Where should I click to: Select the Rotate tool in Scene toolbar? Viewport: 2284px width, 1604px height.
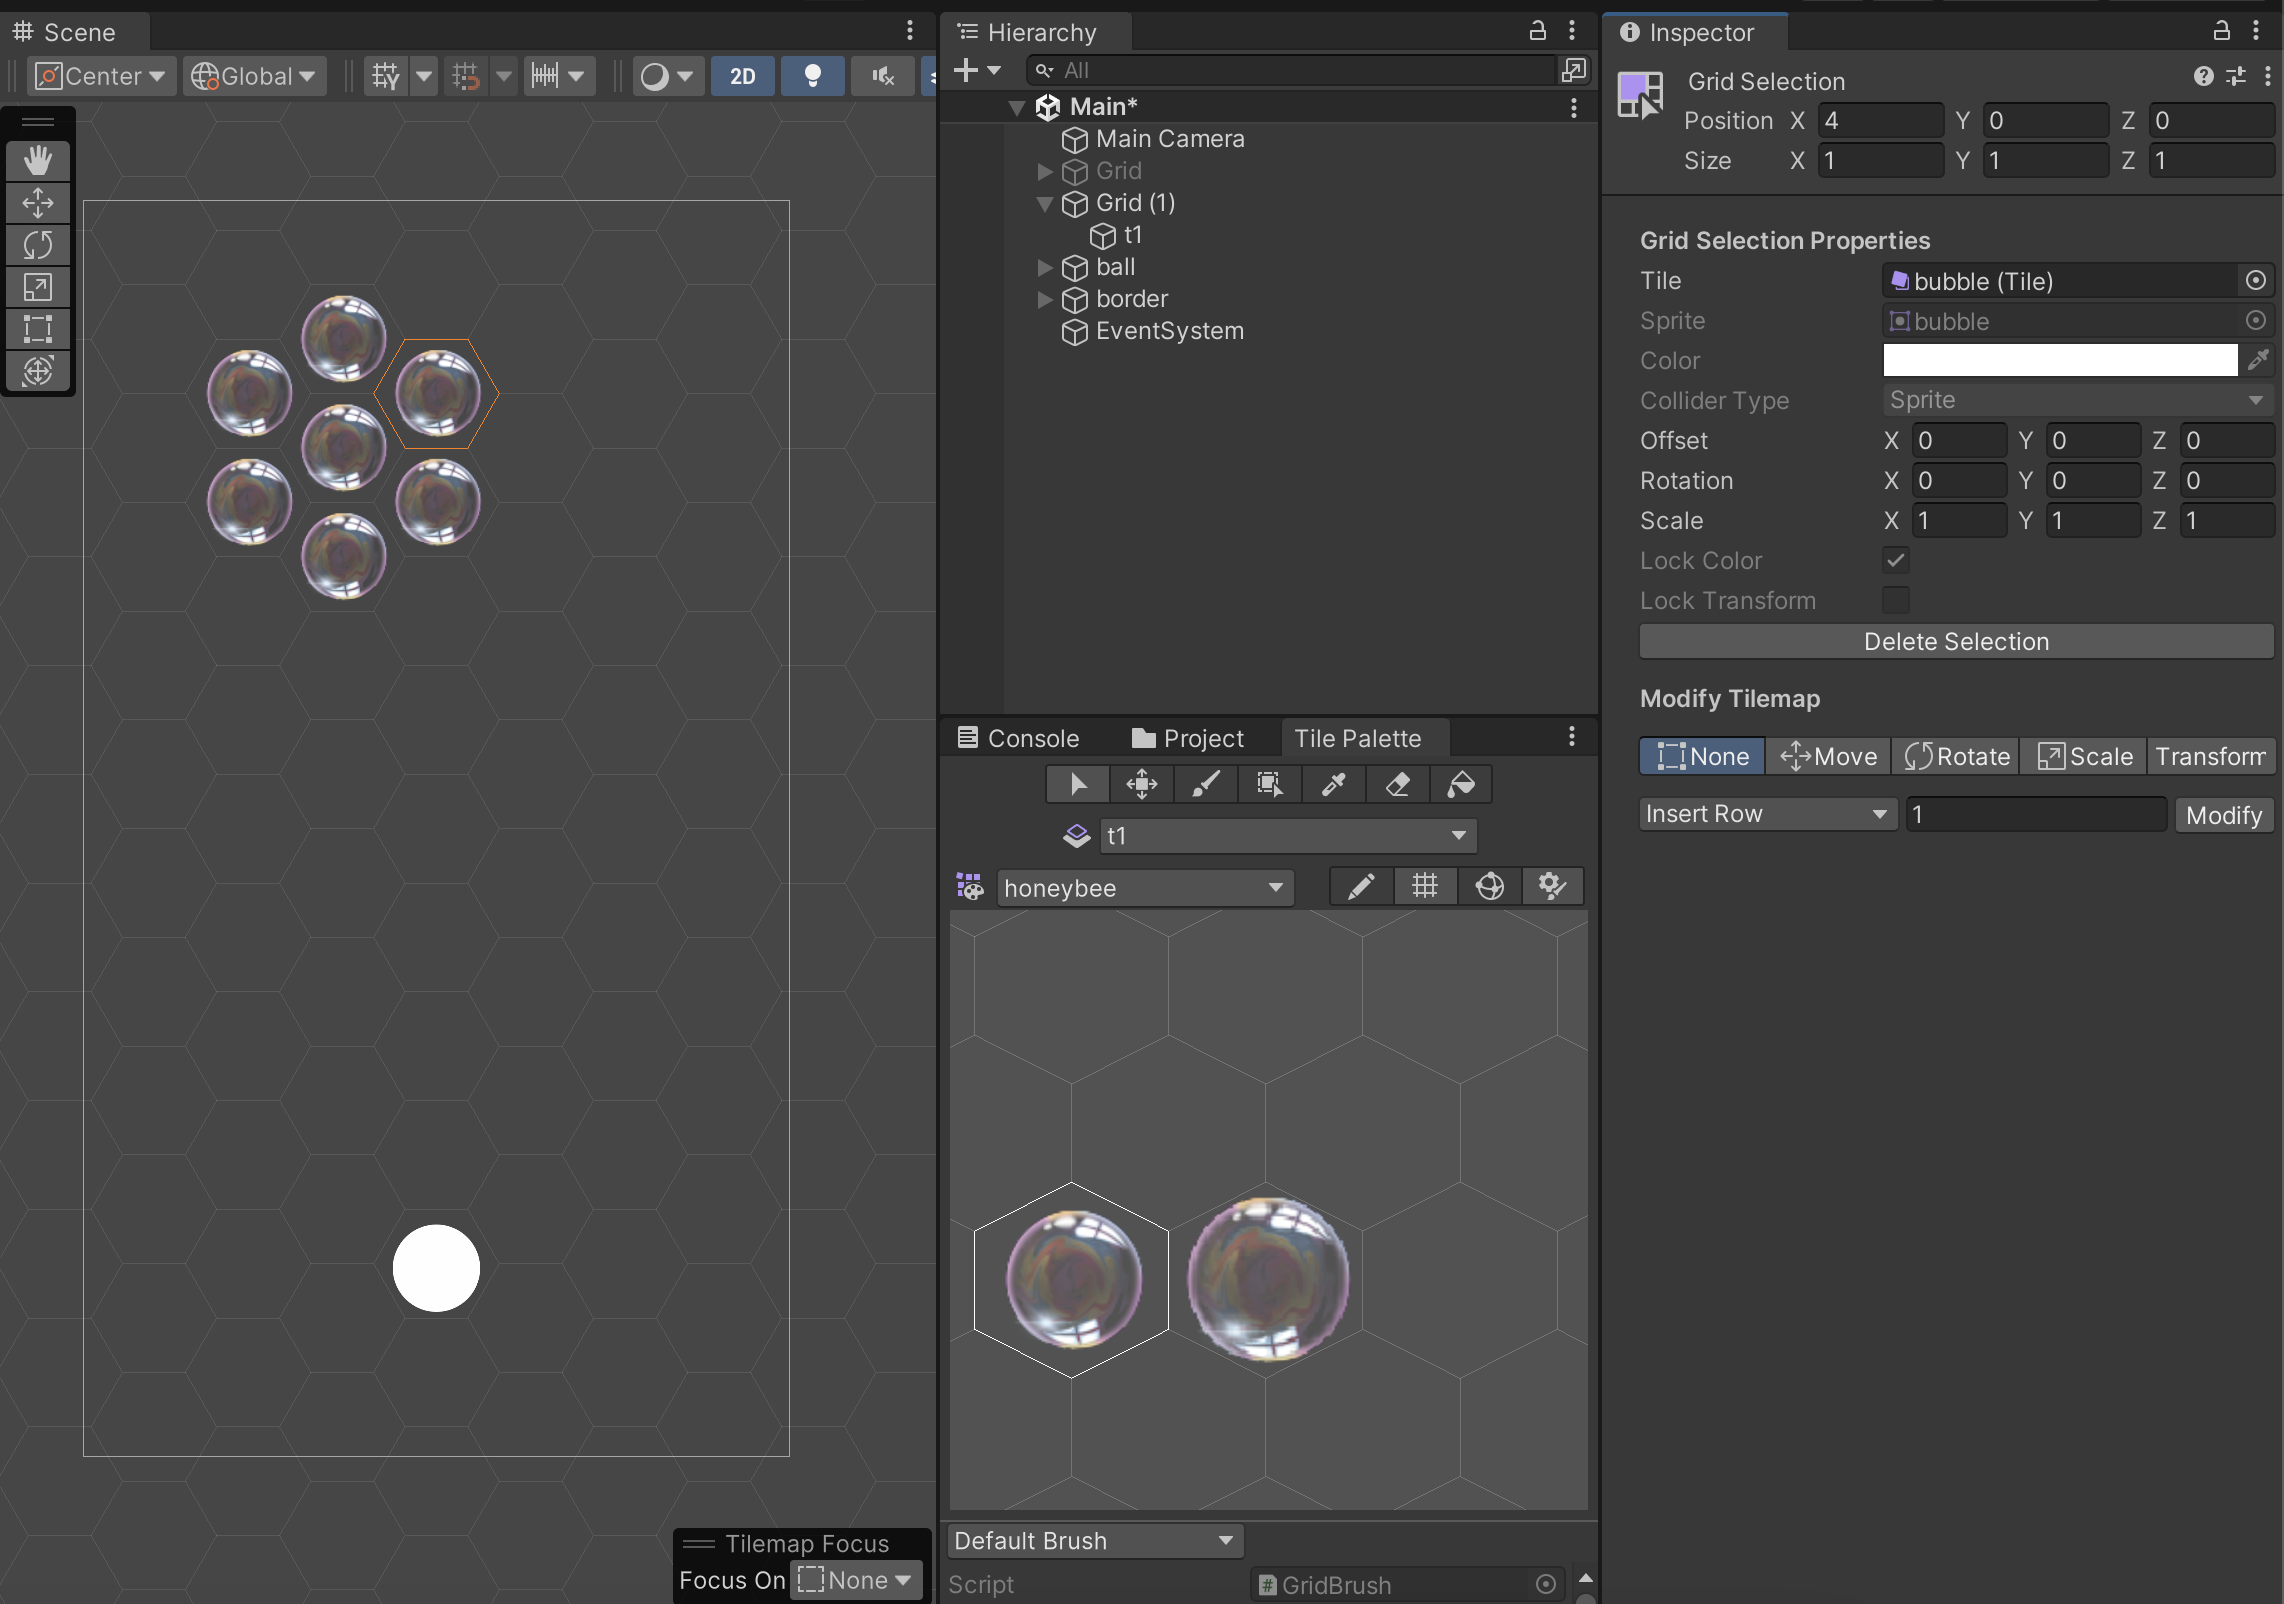point(38,245)
